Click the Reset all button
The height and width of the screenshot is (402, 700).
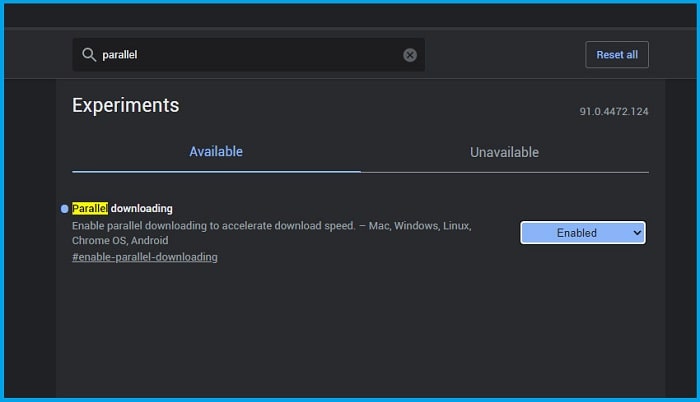tap(617, 54)
